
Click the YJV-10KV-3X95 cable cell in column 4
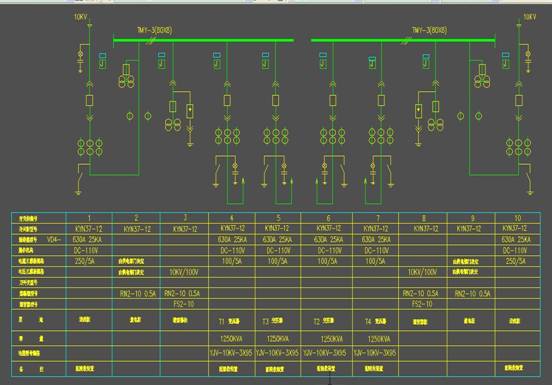coord(231,353)
